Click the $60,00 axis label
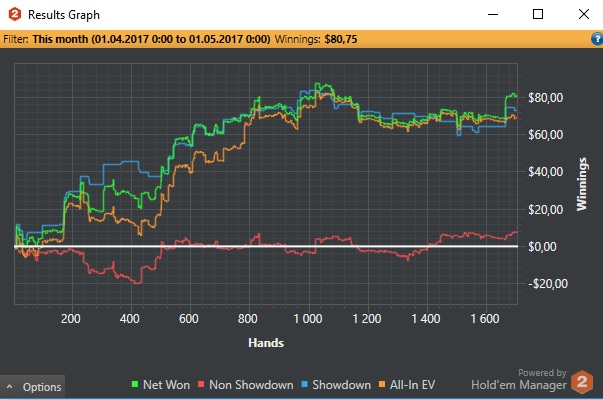 click(545, 135)
